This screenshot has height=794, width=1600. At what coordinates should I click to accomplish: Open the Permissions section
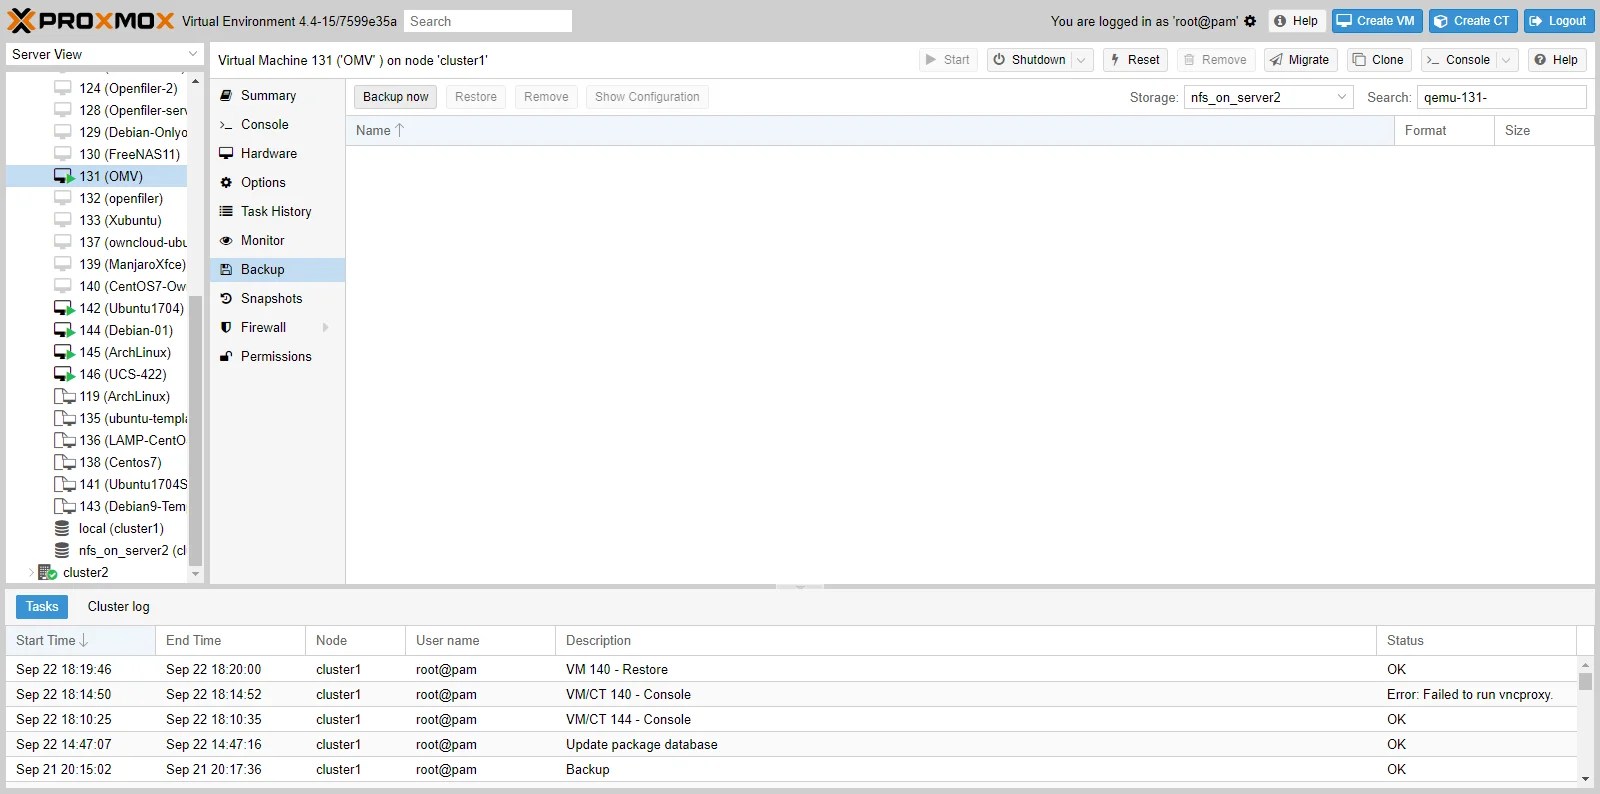coord(277,356)
